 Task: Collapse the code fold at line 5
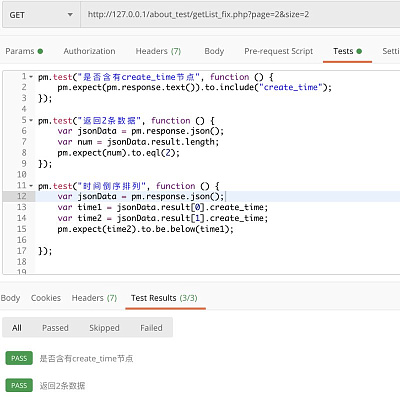(x=31, y=120)
